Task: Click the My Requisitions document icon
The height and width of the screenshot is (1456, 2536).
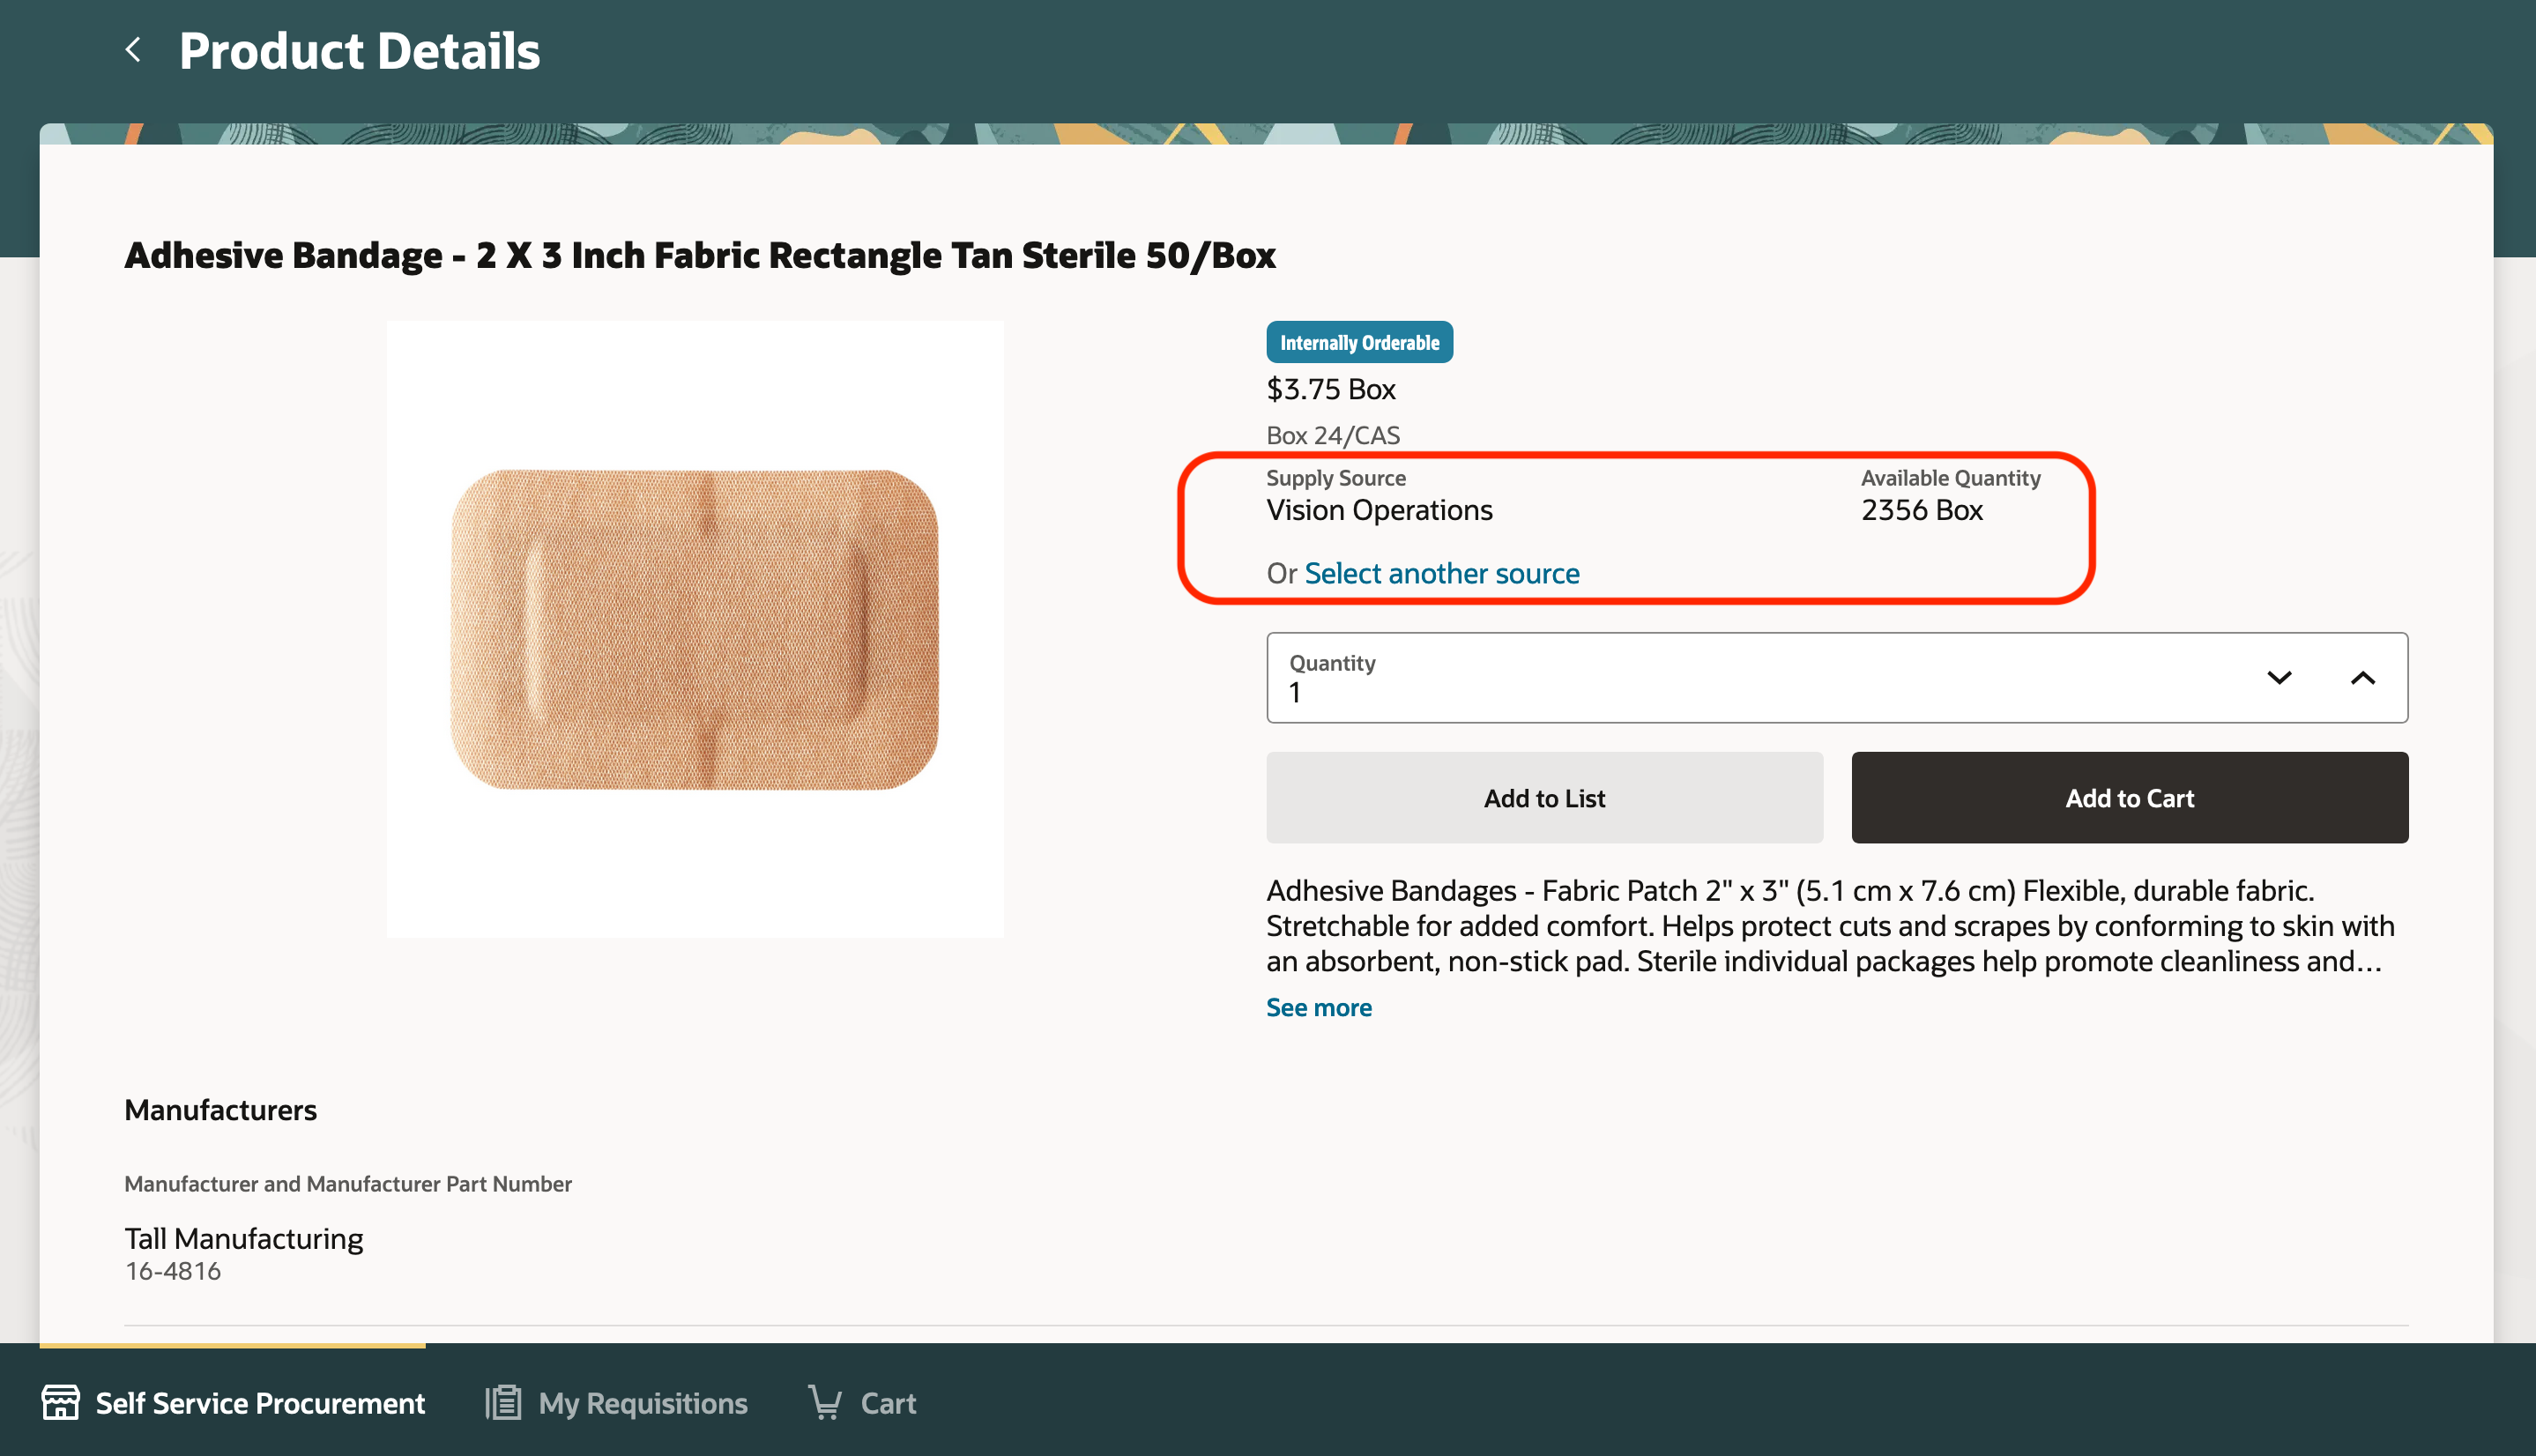Action: (503, 1402)
